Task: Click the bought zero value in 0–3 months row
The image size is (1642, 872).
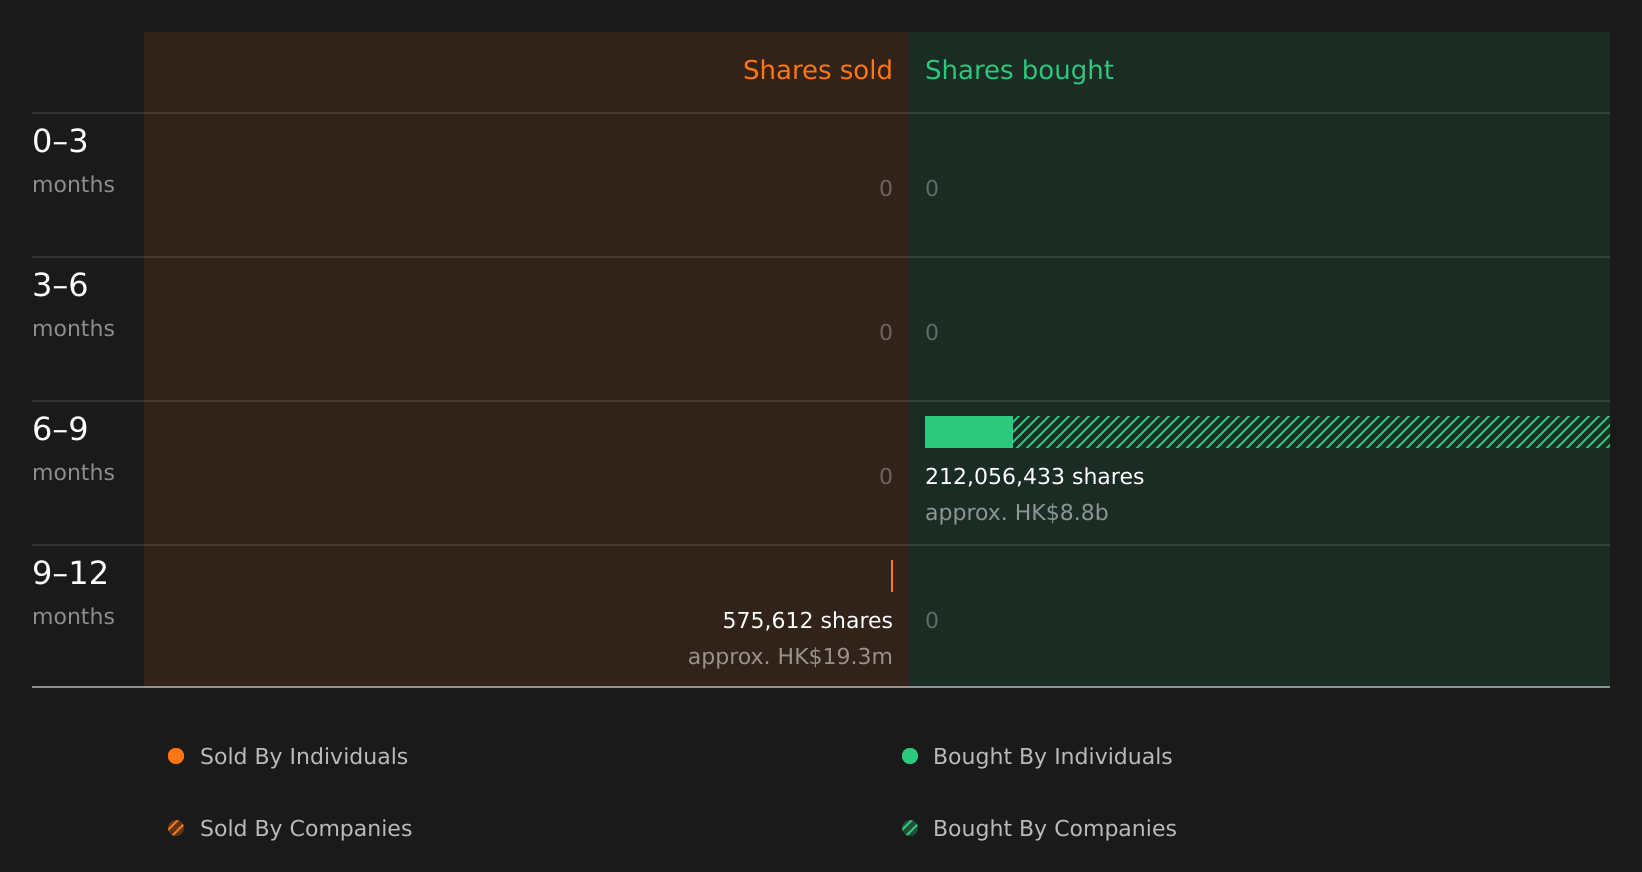Action: coord(932,189)
